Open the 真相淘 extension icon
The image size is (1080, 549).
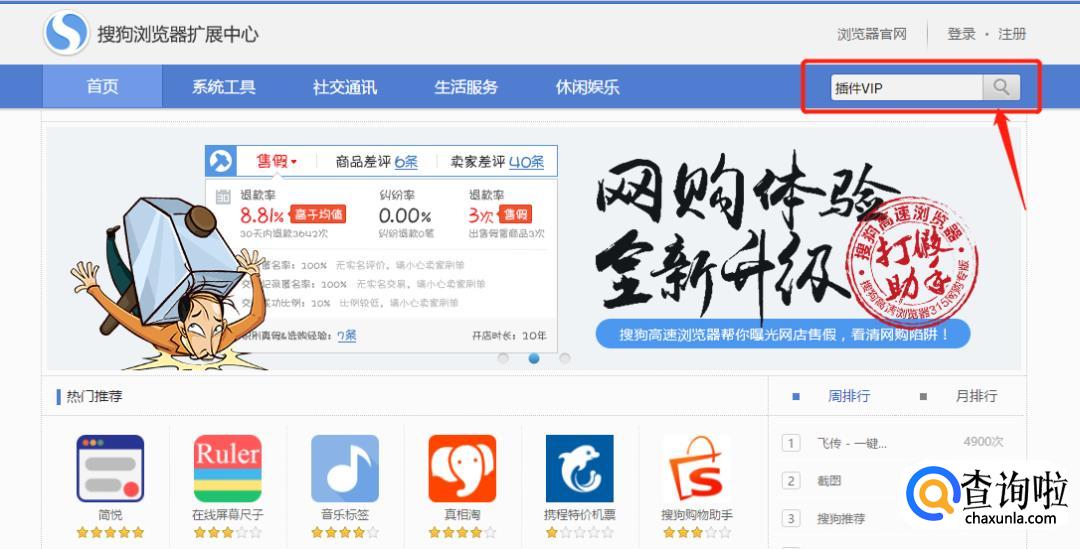pos(462,468)
